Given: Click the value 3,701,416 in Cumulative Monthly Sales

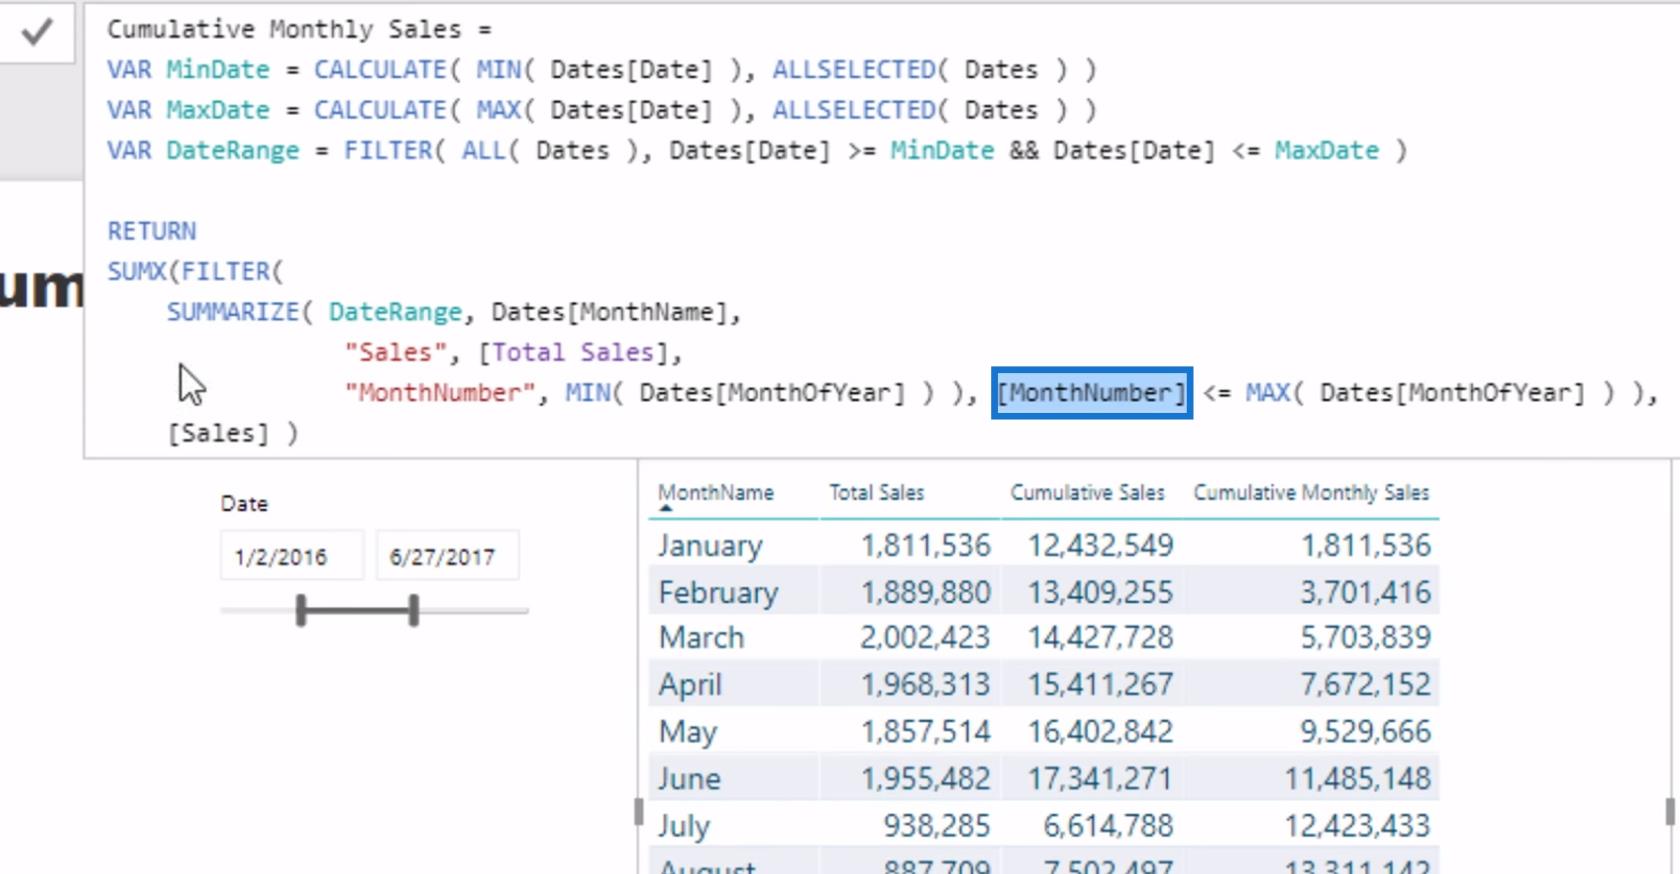Looking at the screenshot, I should point(1365,593).
